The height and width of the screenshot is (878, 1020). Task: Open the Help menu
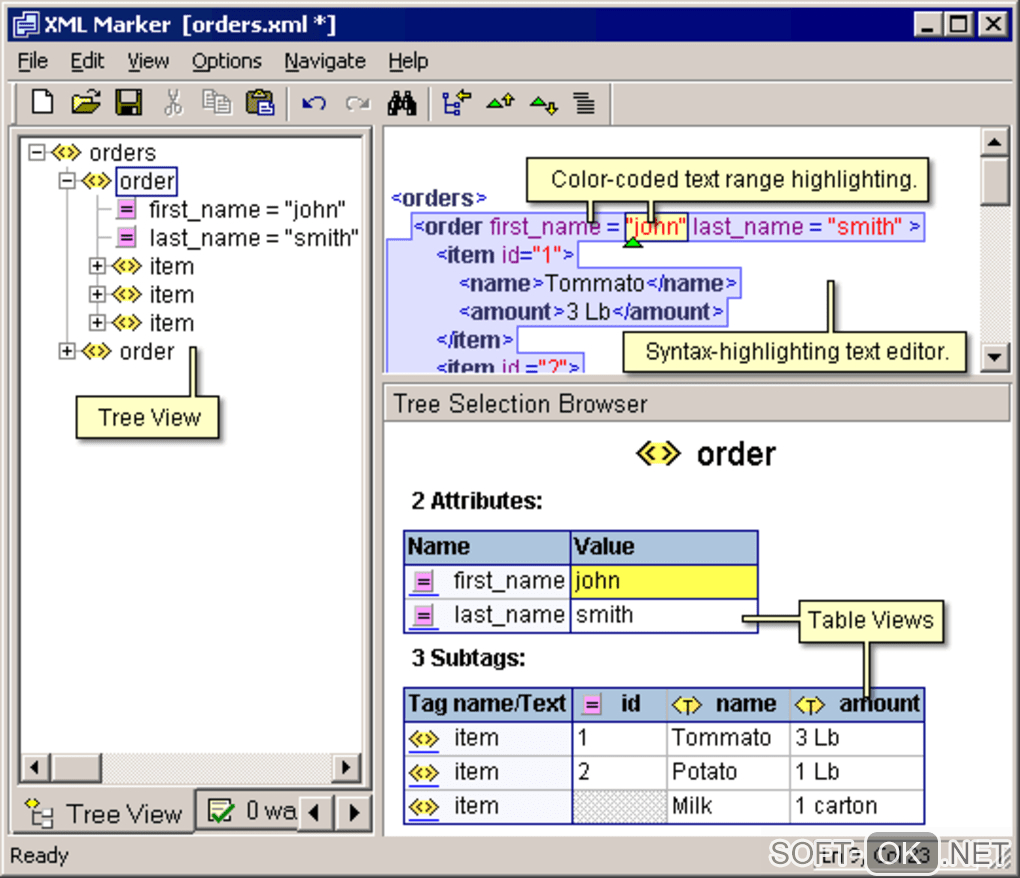[409, 61]
